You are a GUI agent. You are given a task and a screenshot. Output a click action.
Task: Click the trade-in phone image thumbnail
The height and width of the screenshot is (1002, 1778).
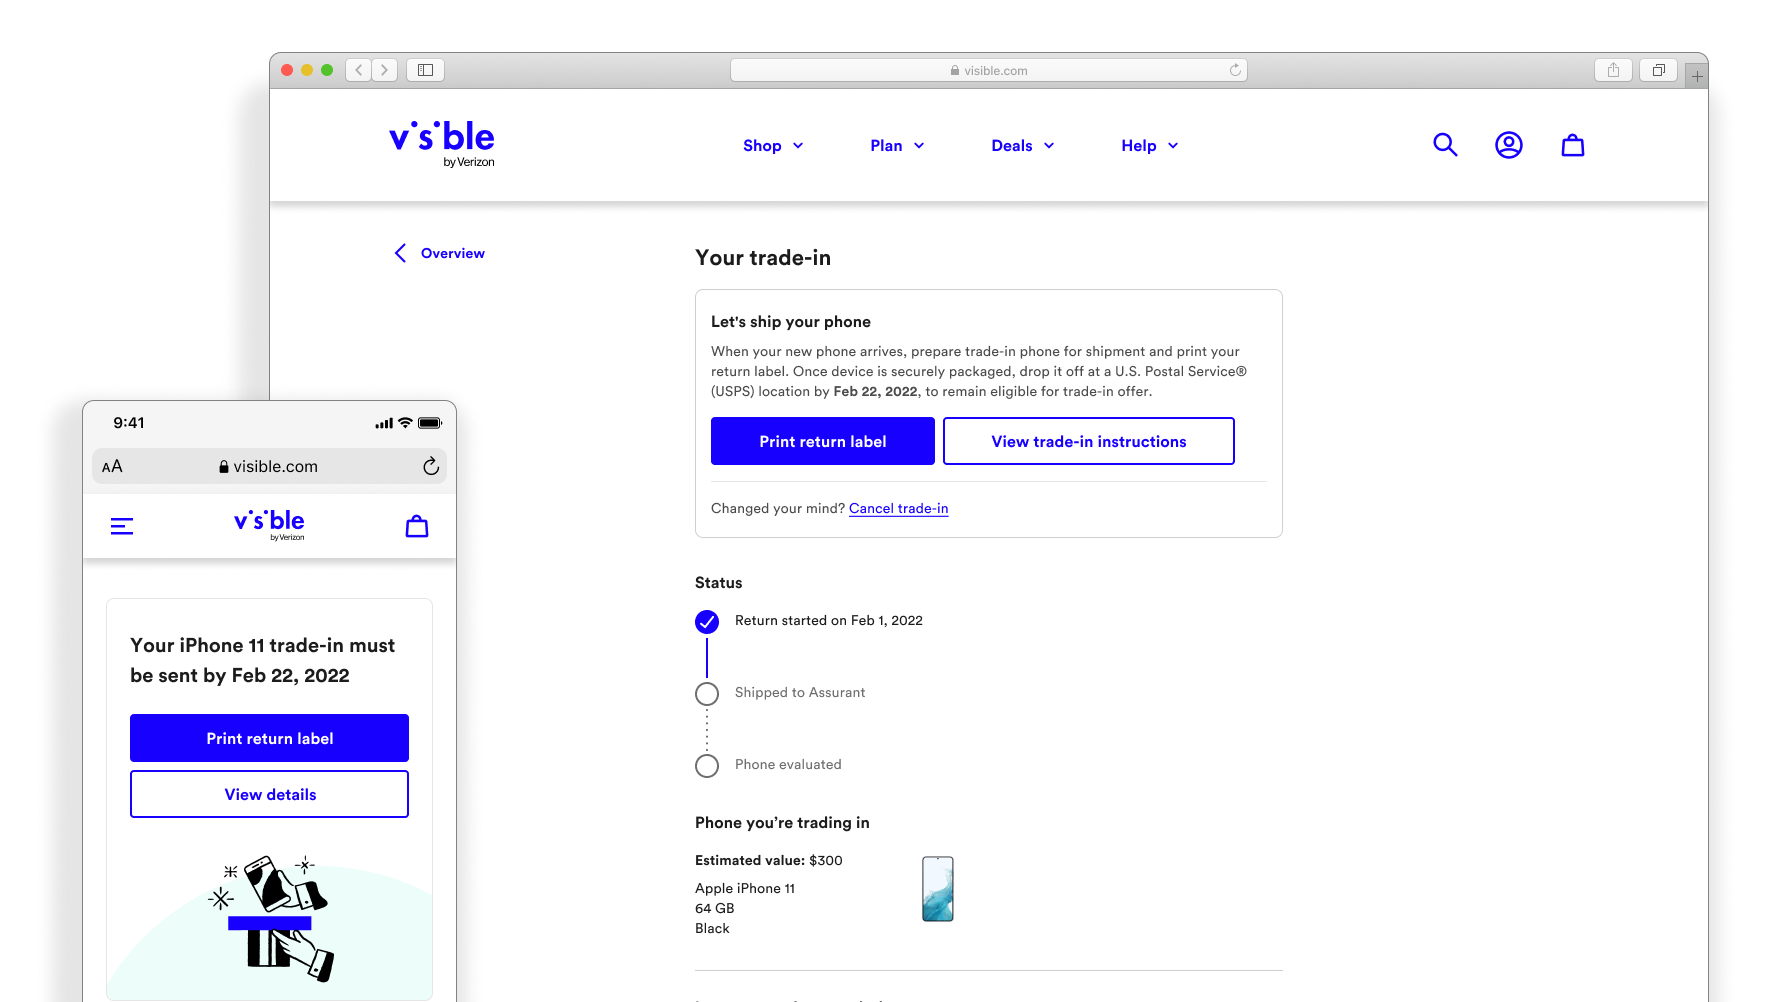click(x=938, y=889)
